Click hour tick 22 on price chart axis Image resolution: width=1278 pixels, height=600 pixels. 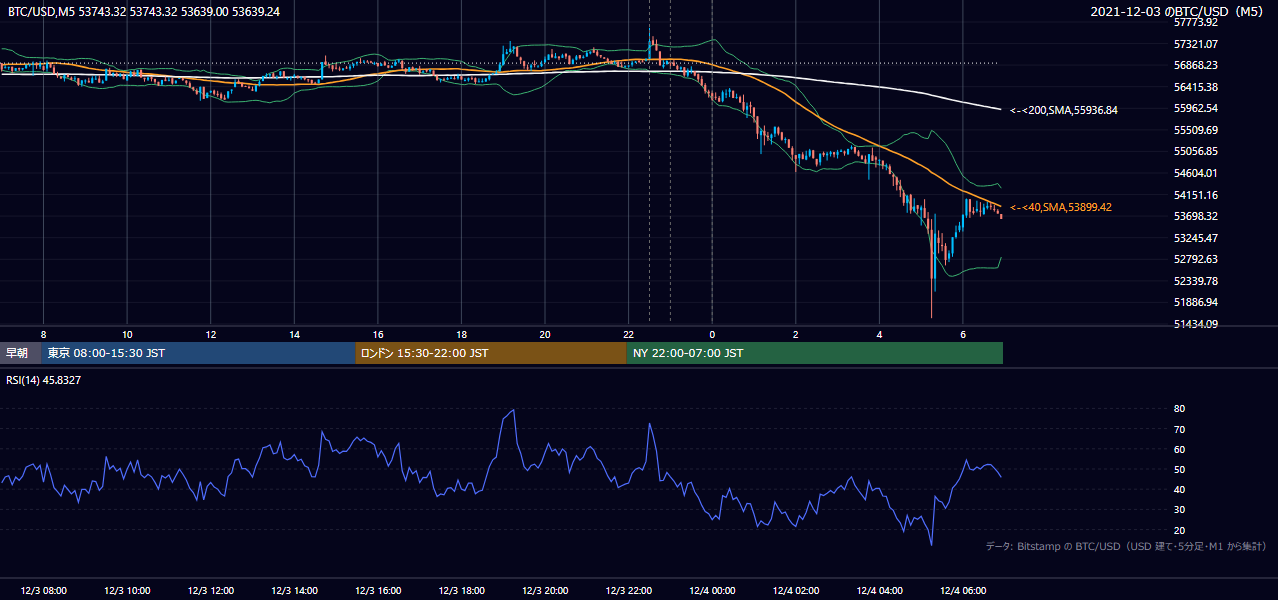pyautogui.click(x=628, y=334)
